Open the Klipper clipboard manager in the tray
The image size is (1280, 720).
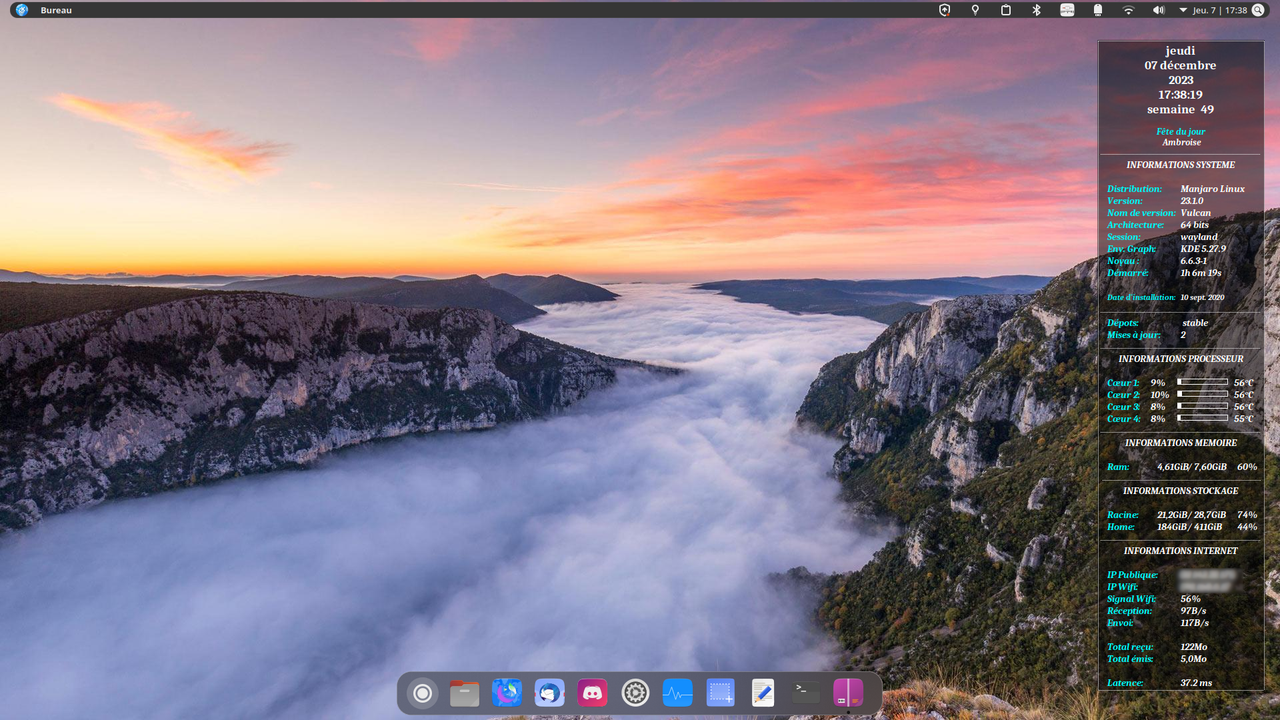(x=1006, y=10)
